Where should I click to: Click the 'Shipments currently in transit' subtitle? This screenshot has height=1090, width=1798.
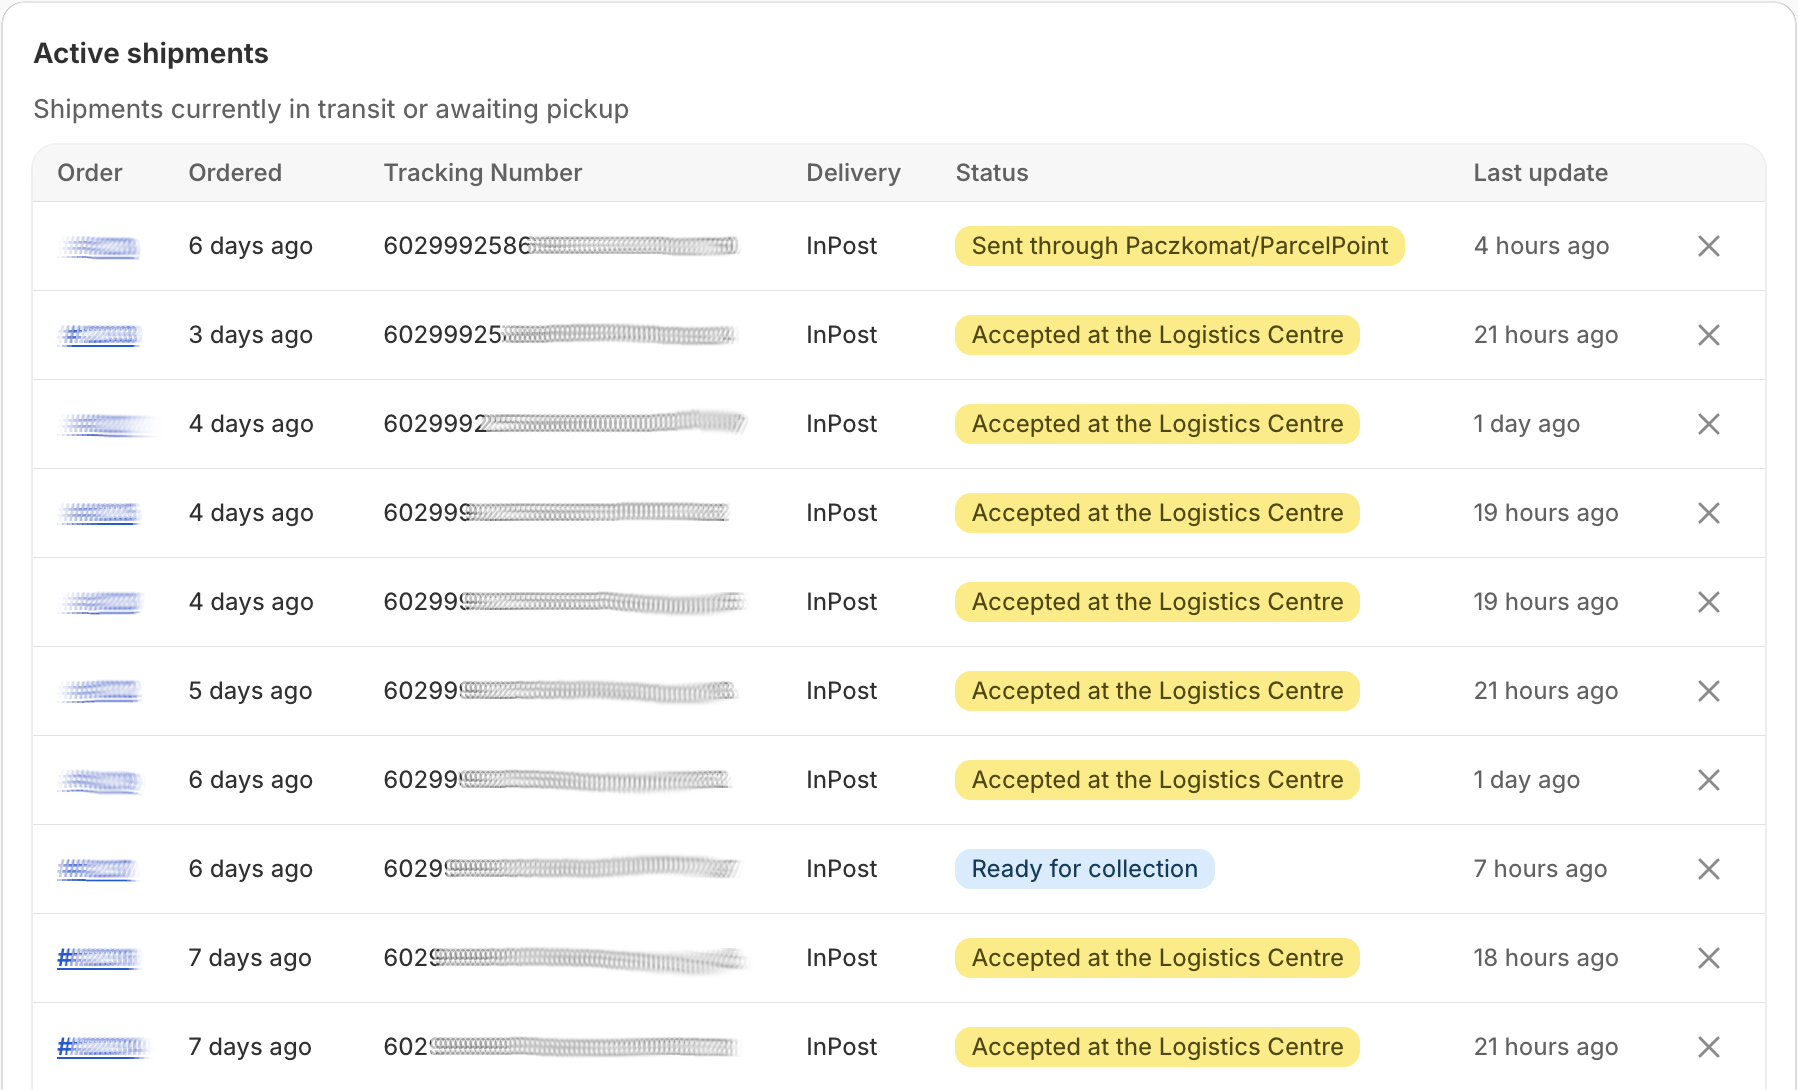tap(331, 109)
